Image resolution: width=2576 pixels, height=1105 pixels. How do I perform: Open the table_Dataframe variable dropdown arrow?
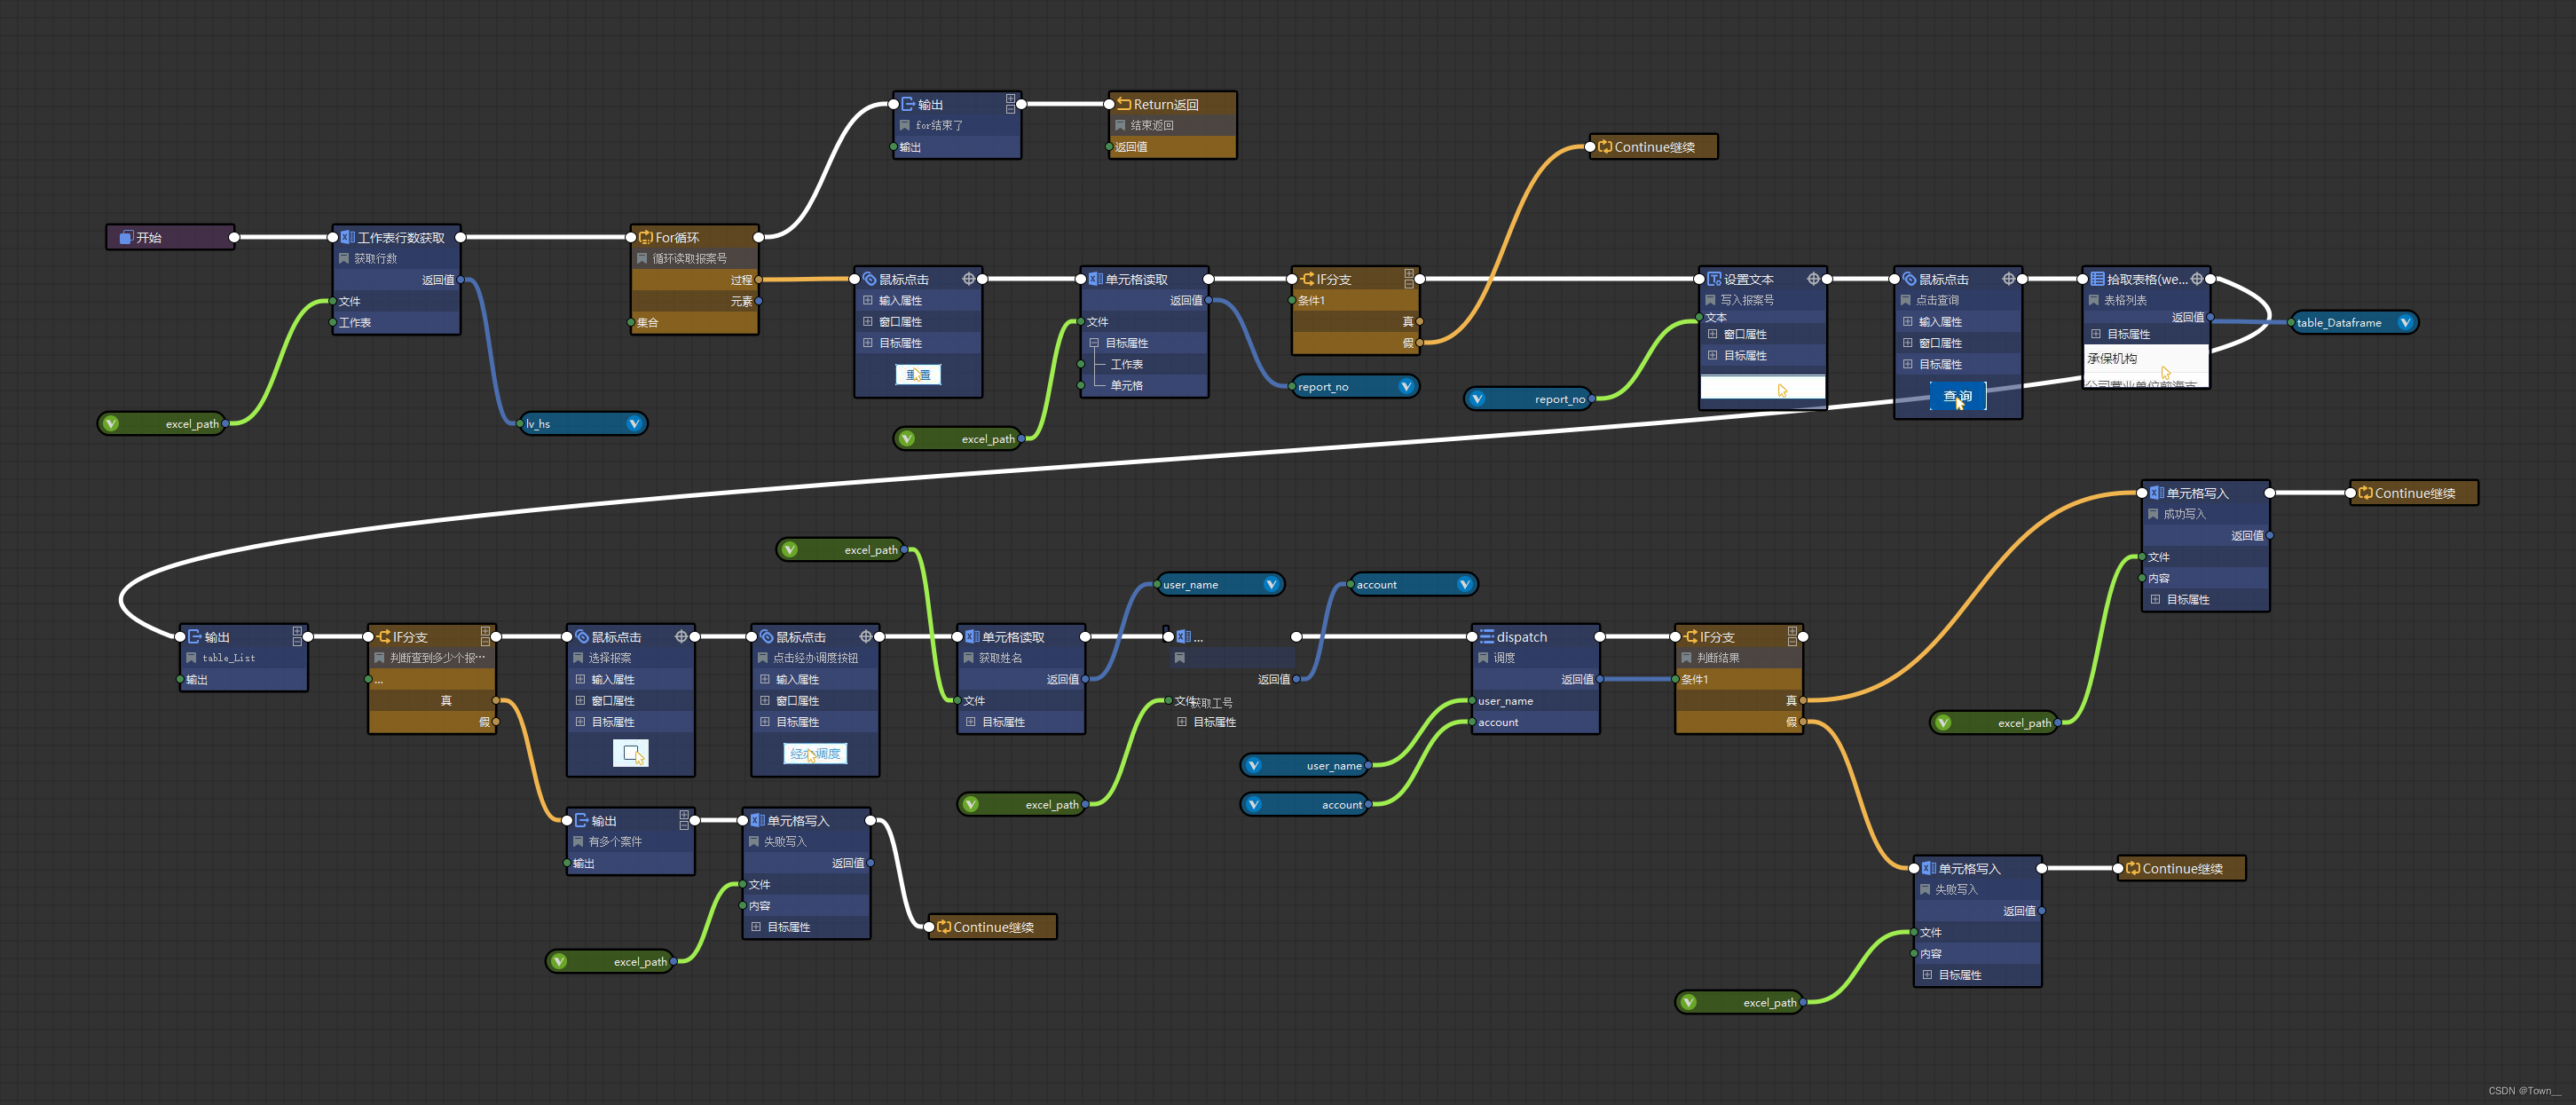(2404, 322)
